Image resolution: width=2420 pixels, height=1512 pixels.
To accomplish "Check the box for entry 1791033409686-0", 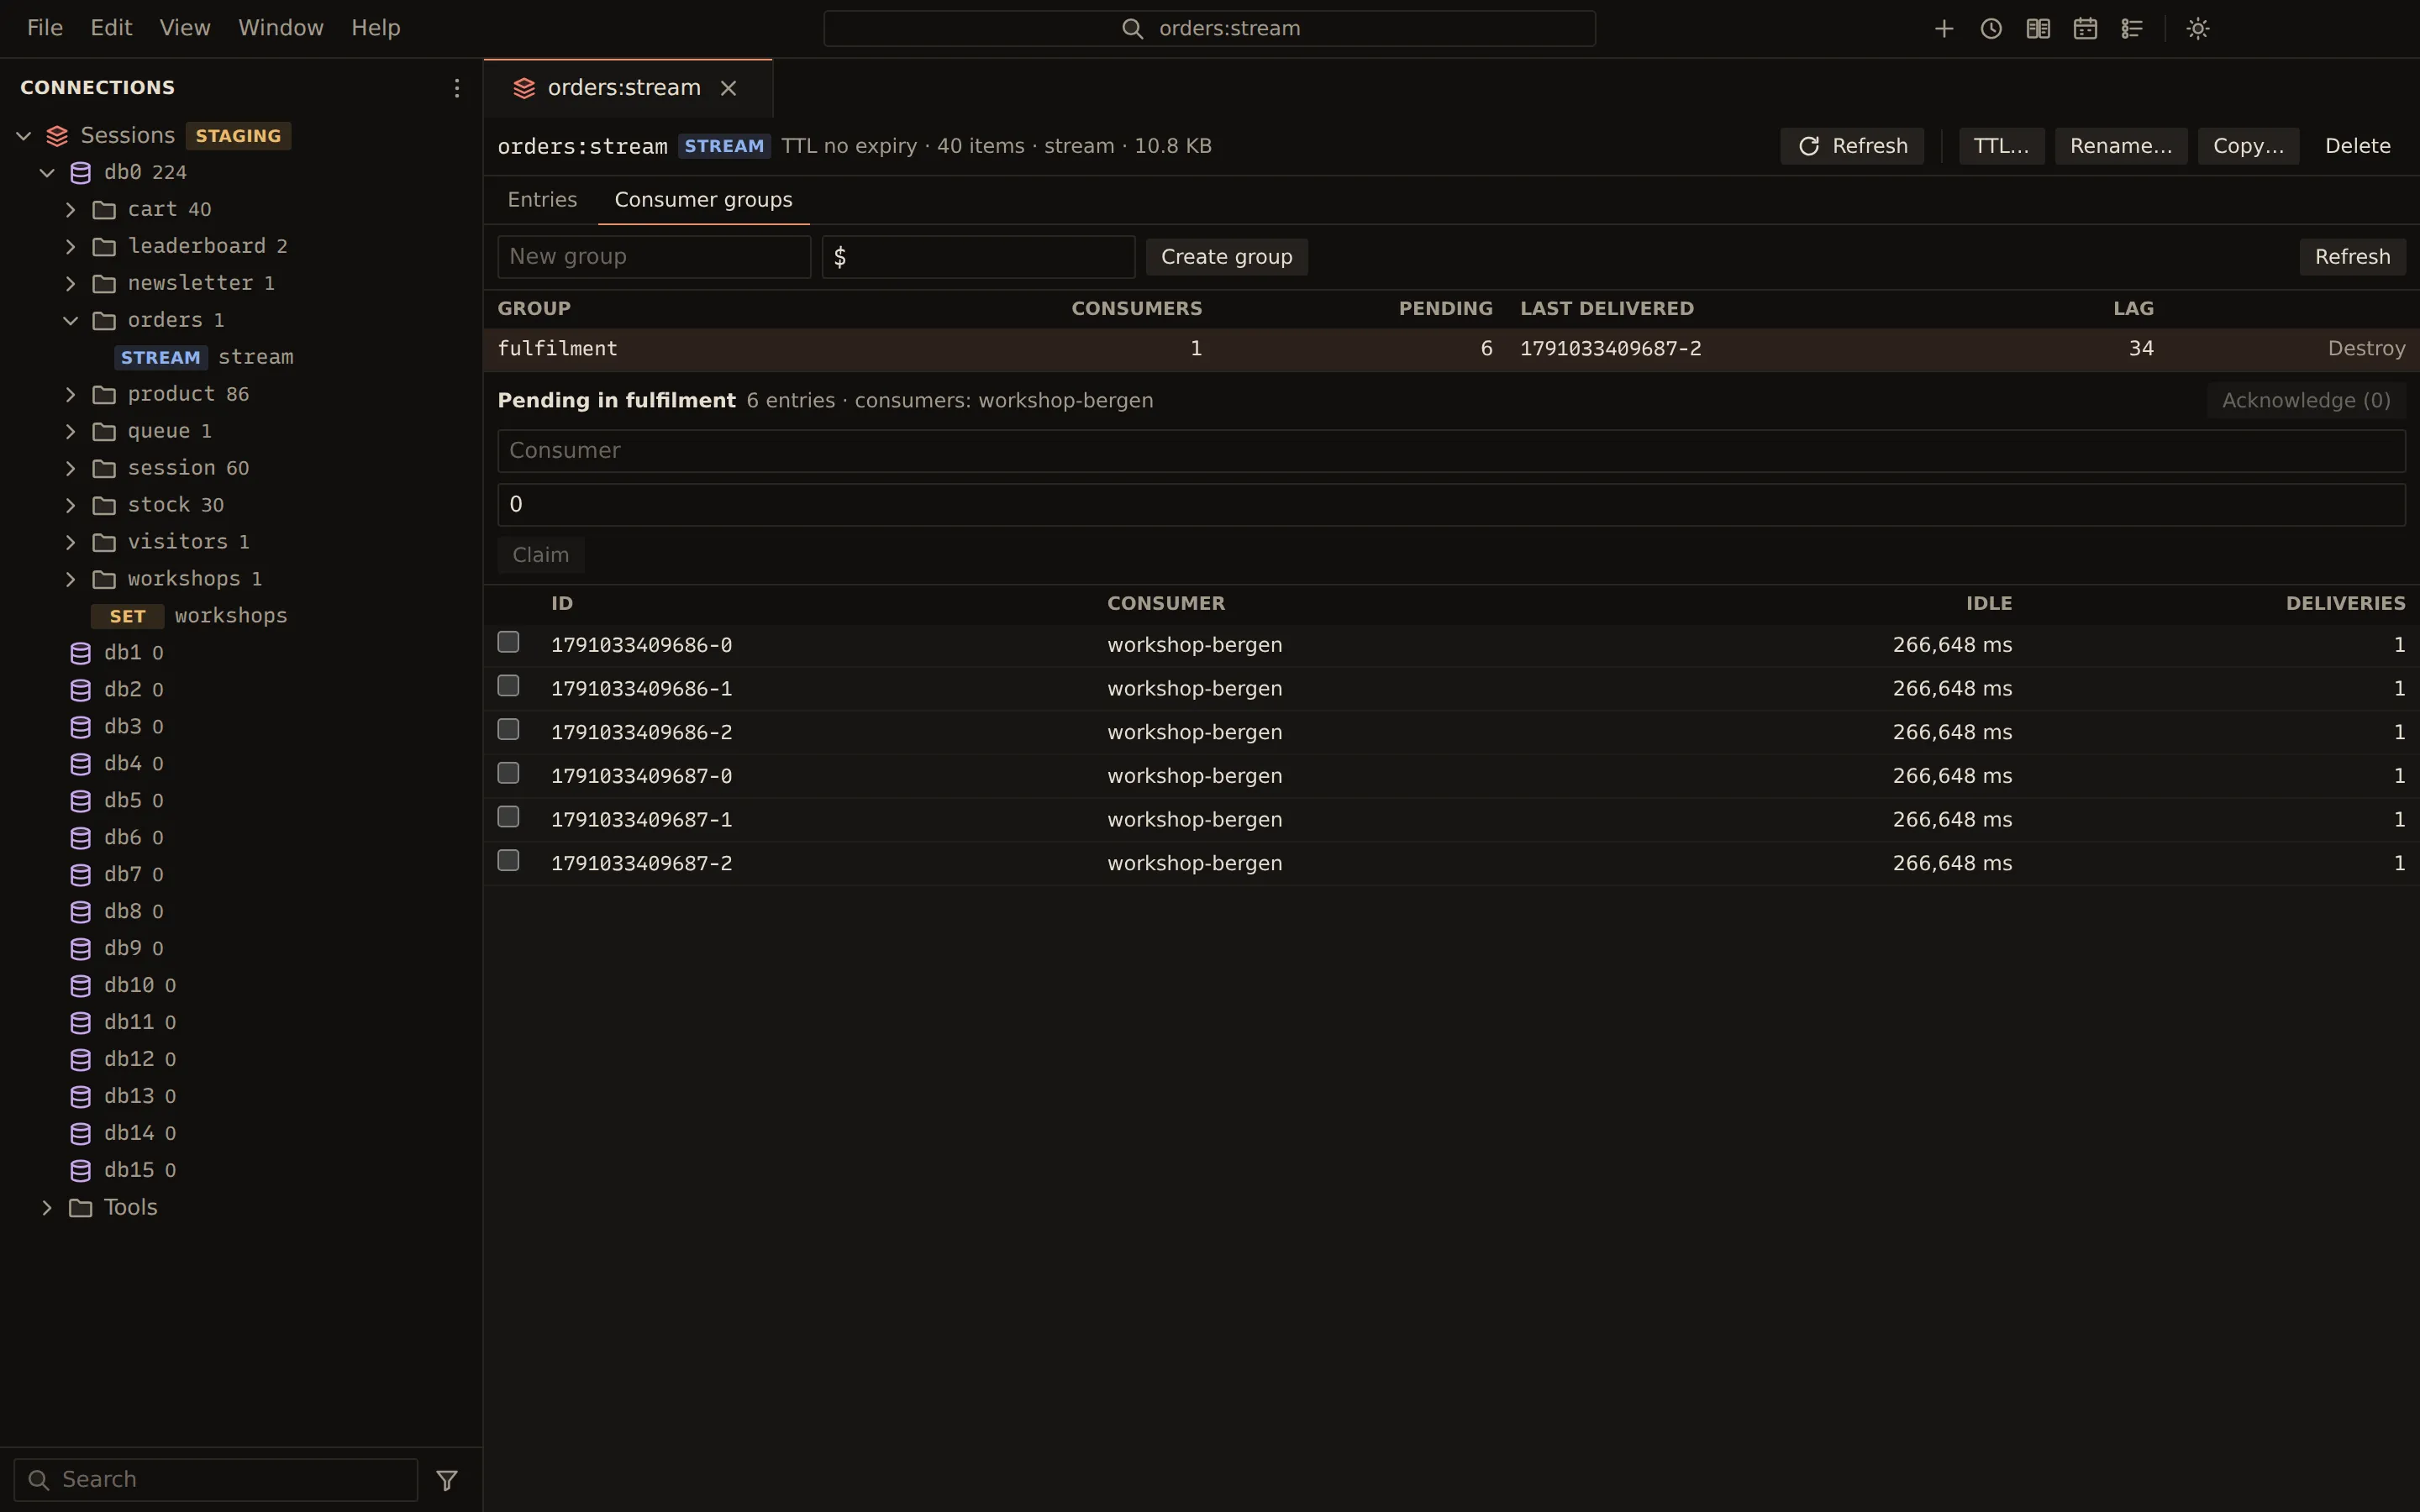I will (508, 642).
